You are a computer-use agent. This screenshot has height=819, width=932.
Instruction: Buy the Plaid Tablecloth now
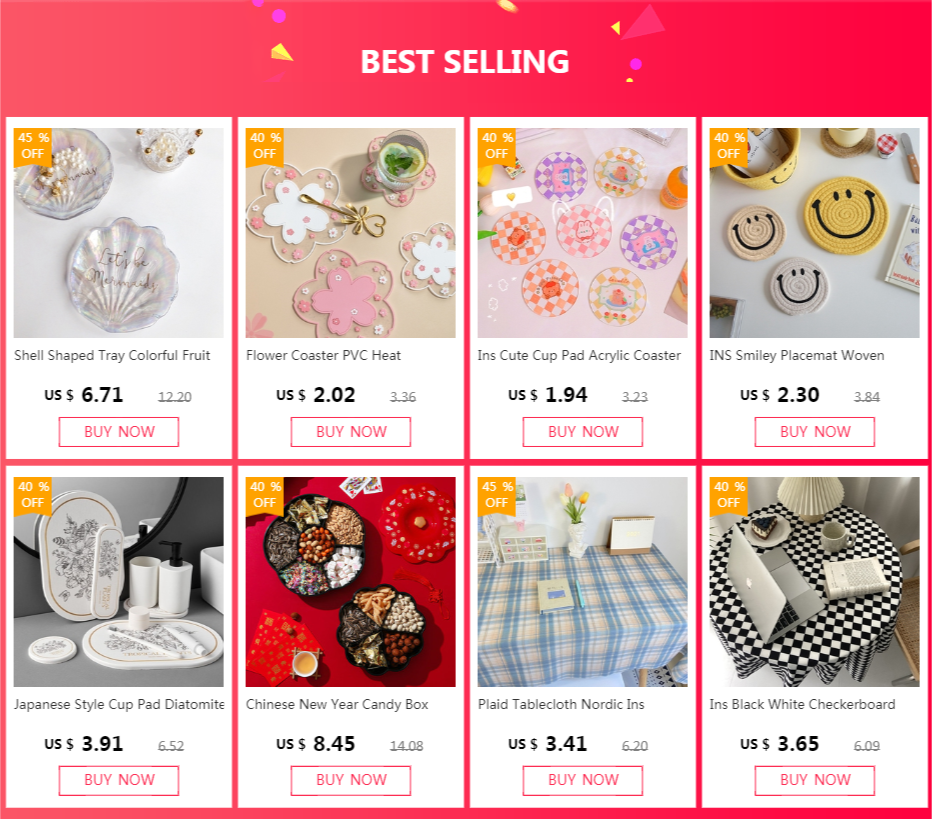pos(582,780)
